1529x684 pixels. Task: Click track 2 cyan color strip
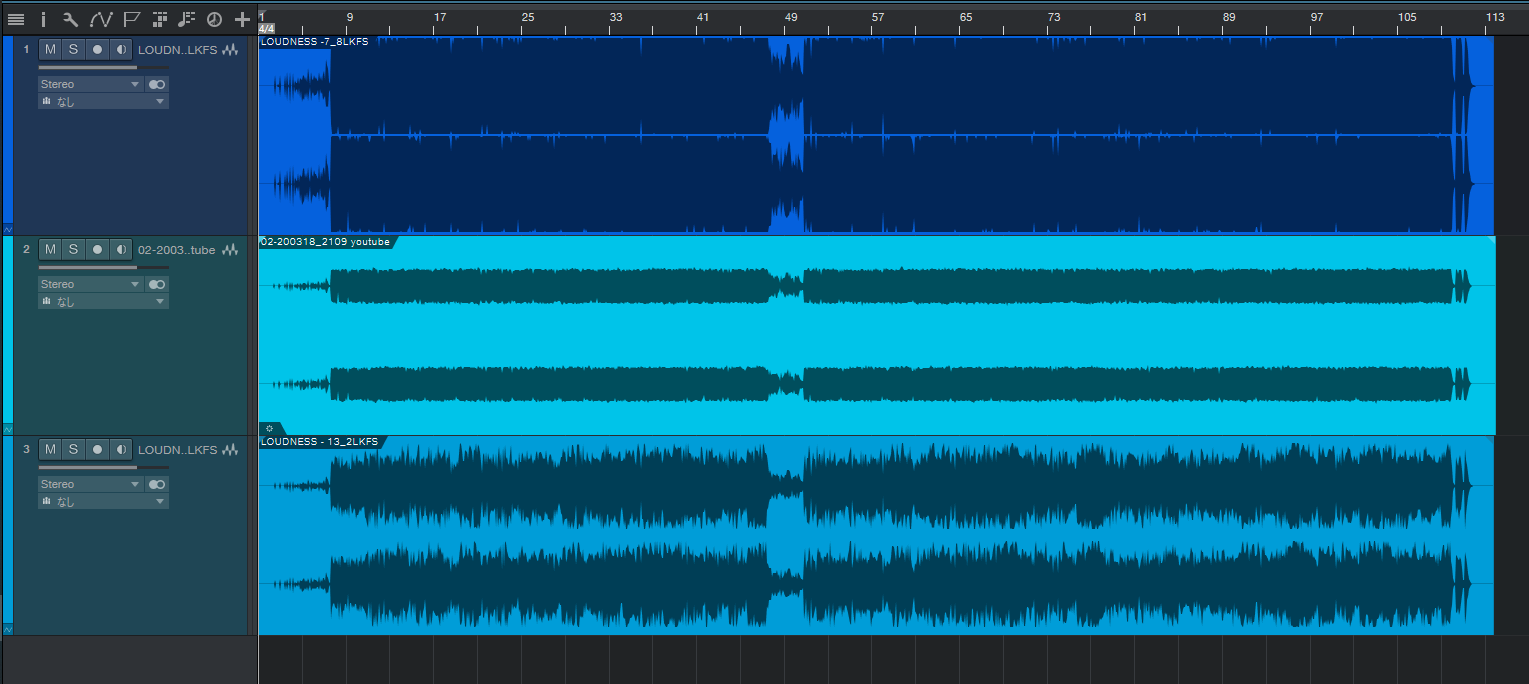pos(8,328)
